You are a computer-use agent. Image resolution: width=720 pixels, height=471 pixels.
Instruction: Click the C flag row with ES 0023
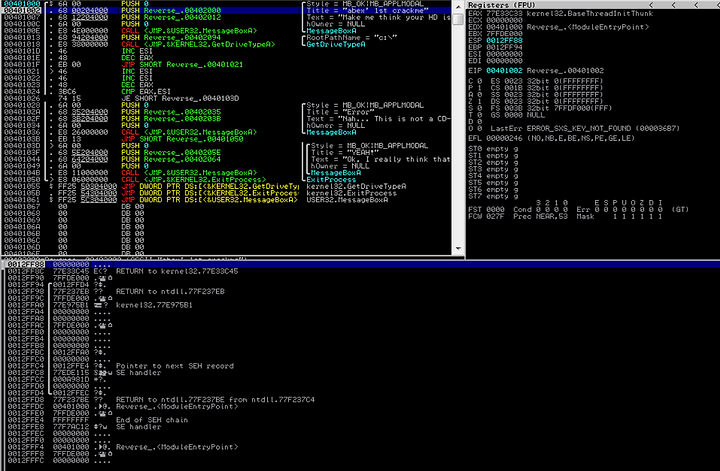click(x=535, y=81)
